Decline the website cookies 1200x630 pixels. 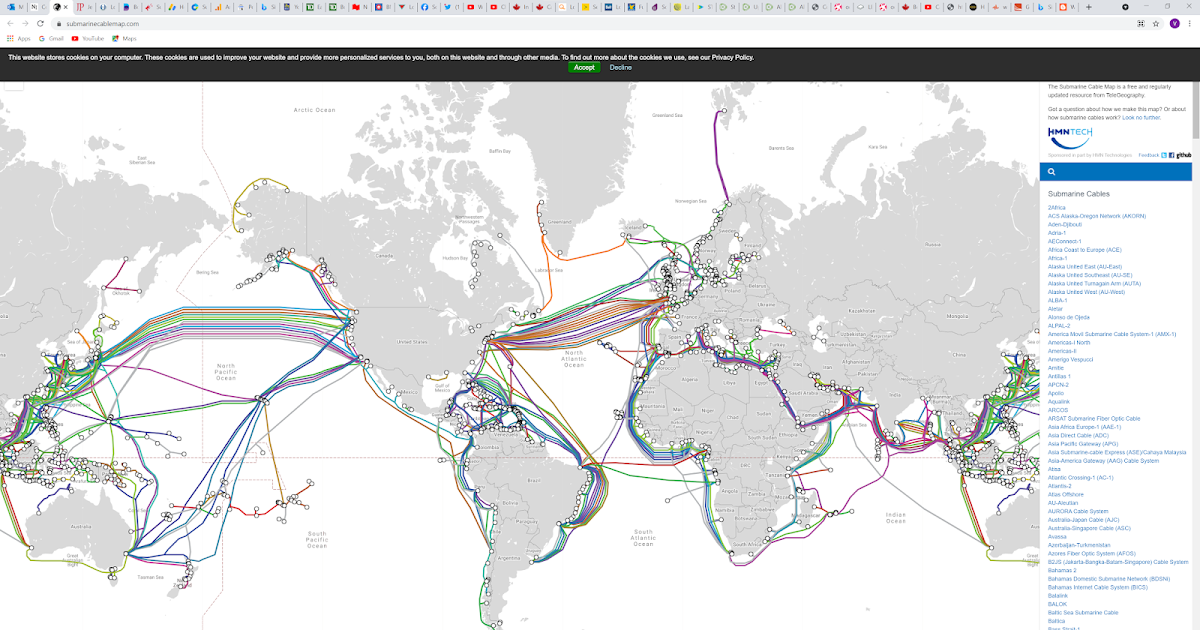pyautogui.click(x=620, y=68)
